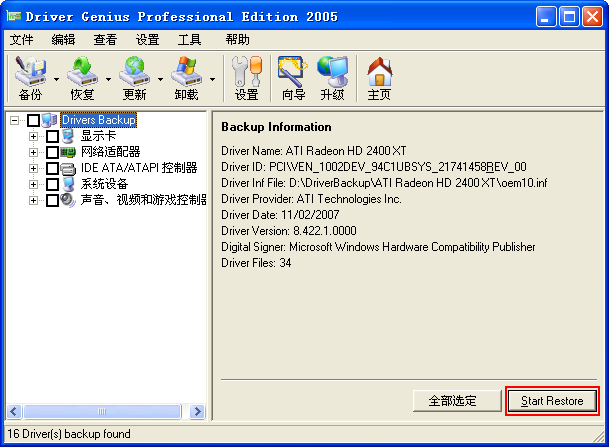Image resolution: width=609 pixels, height=447 pixels.
Task: Click the 卸载 (Uninstall) toolbar icon
Action: [x=186, y=78]
